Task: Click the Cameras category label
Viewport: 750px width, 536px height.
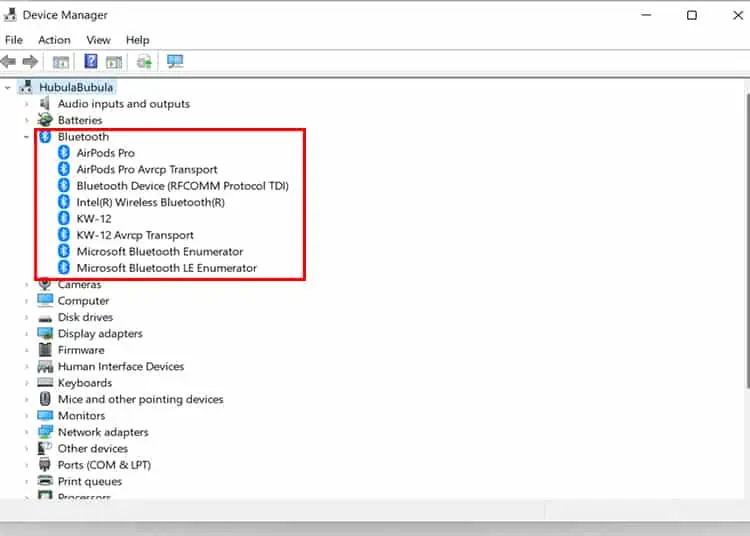Action: point(79,285)
